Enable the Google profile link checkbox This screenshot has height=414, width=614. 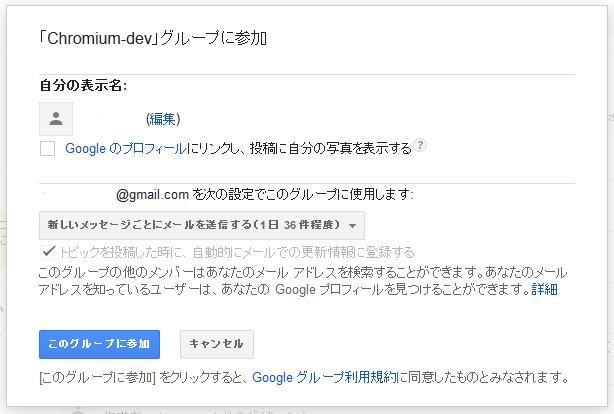point(48,148)
